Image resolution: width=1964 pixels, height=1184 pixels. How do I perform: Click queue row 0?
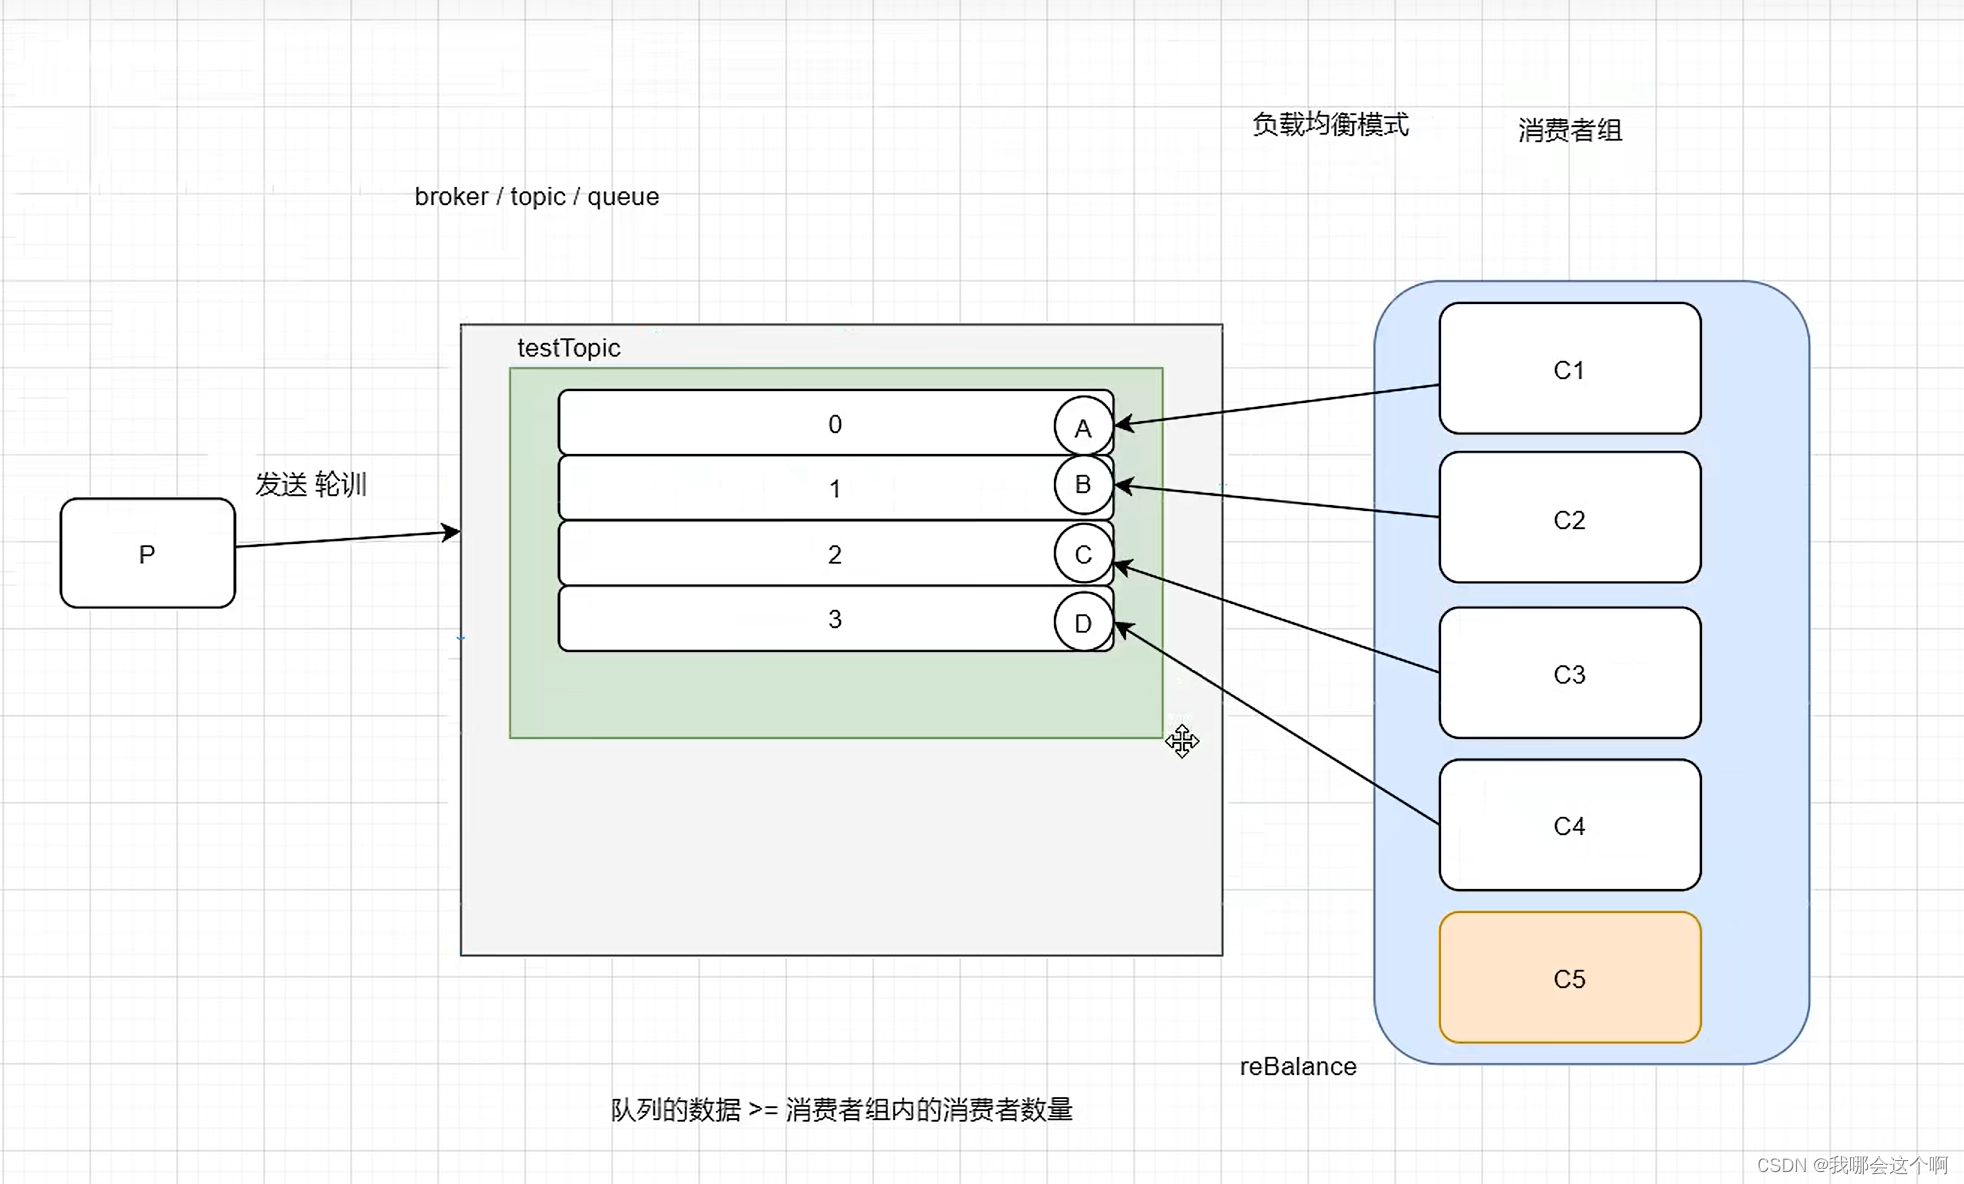(x=835, y=423)
